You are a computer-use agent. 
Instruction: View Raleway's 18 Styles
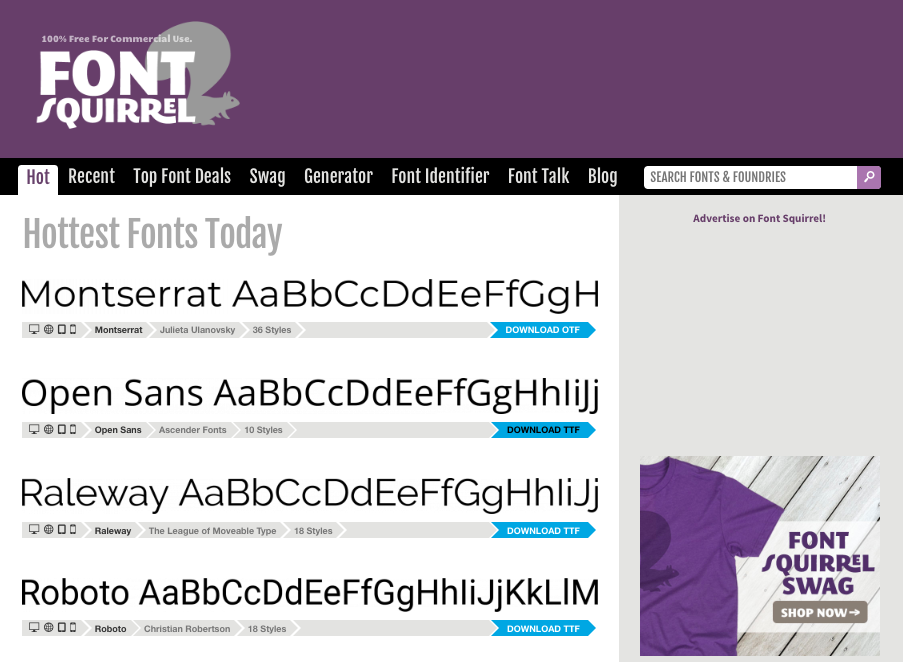tap(313, 531)
